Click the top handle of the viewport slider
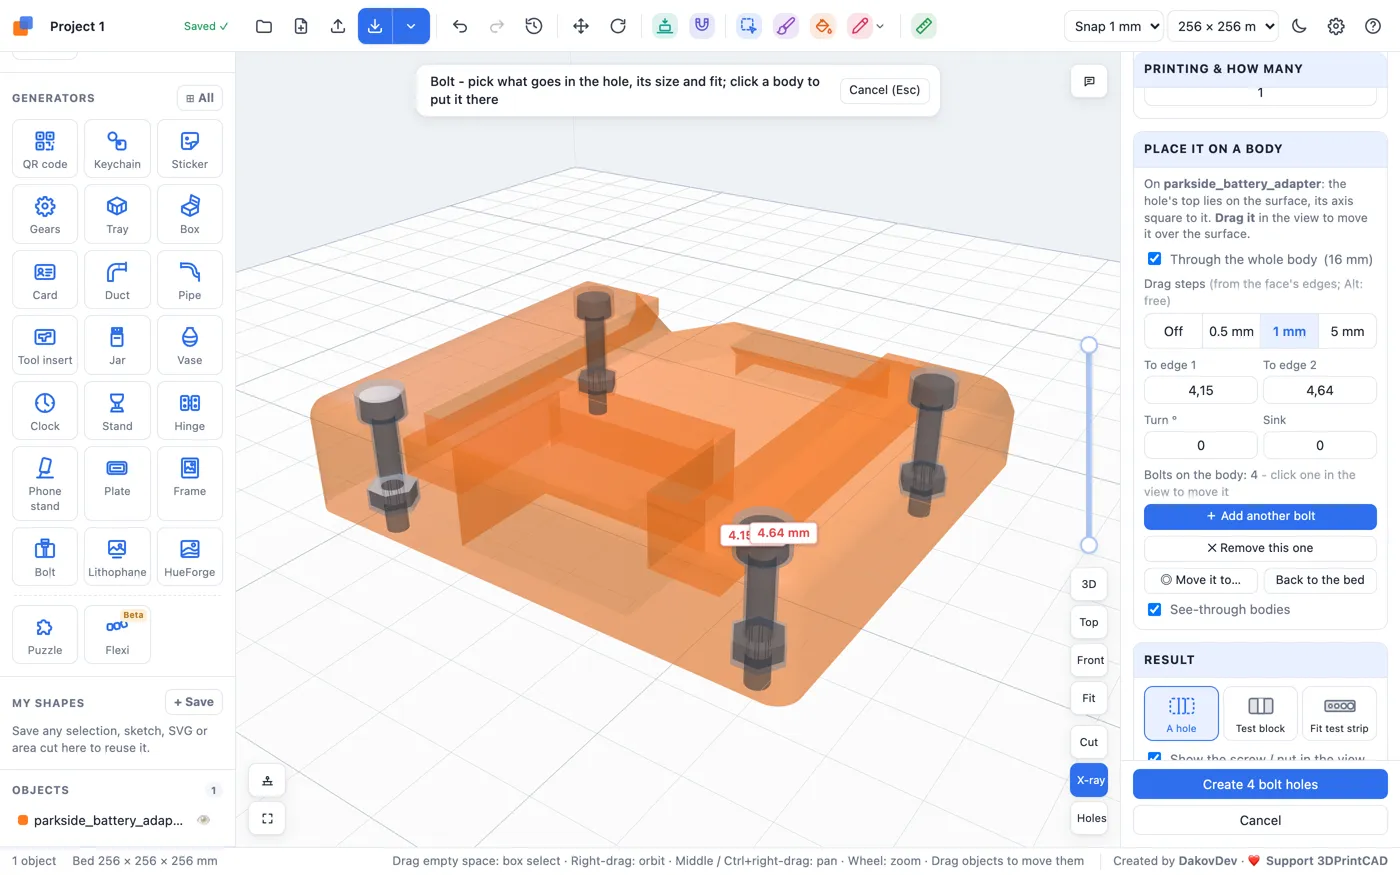This screenshot has width=1400, height=875. [1089, 345]
